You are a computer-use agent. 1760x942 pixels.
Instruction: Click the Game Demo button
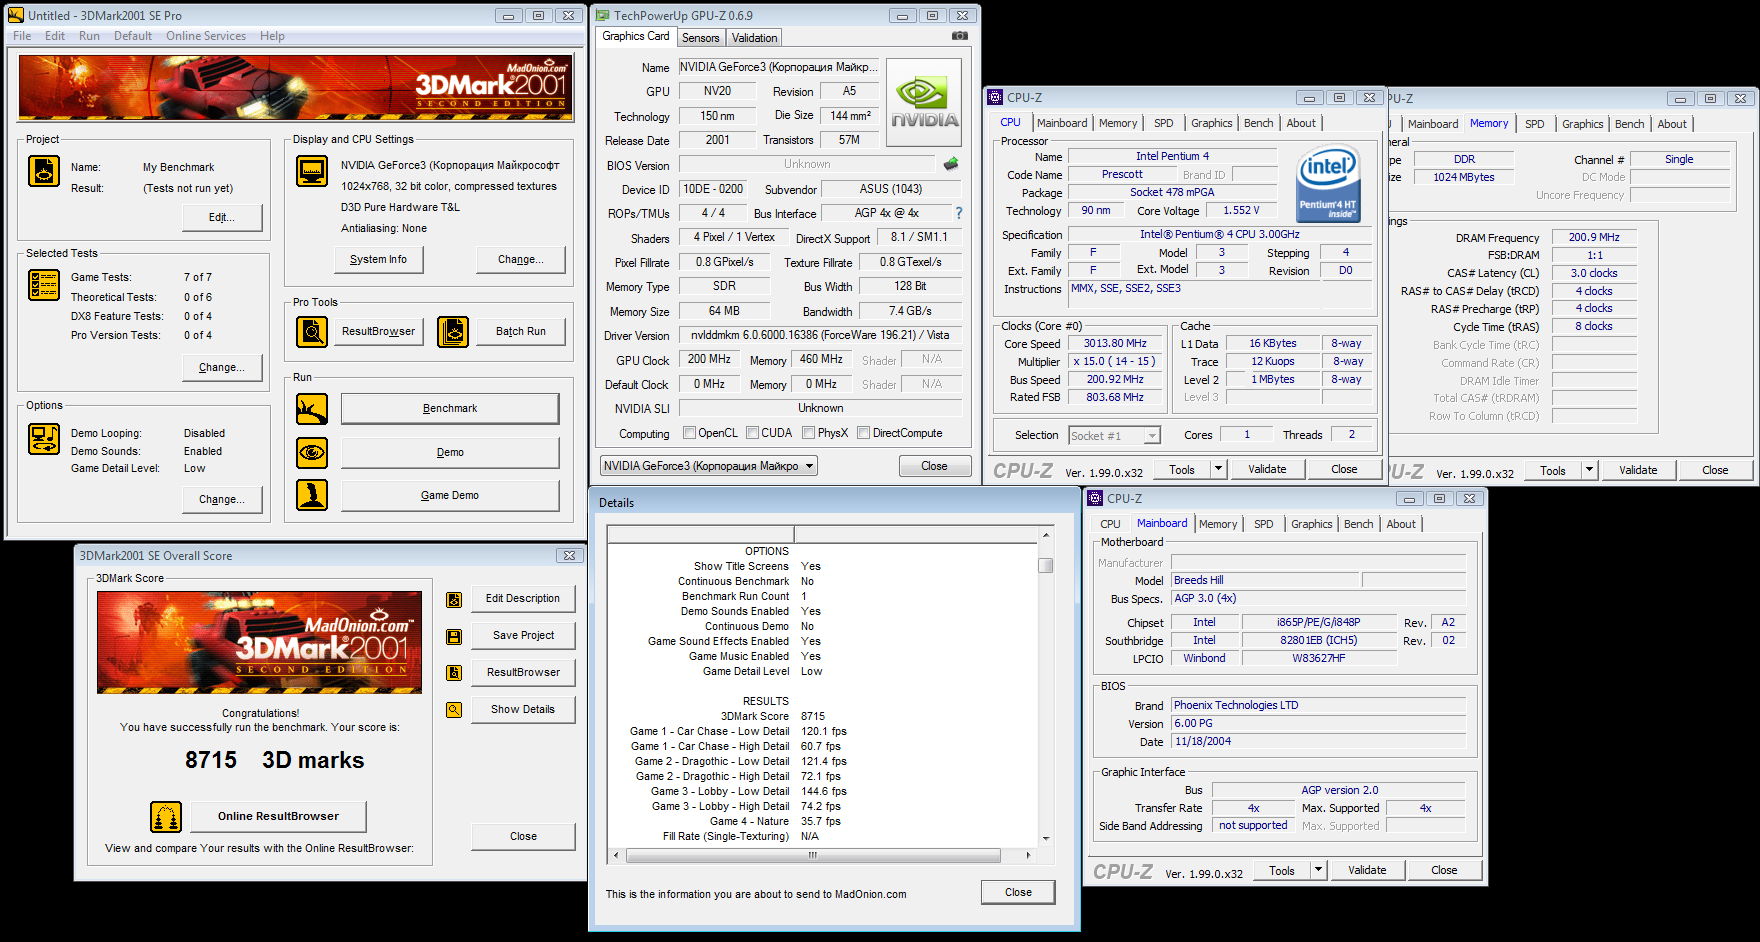(450, 496)
